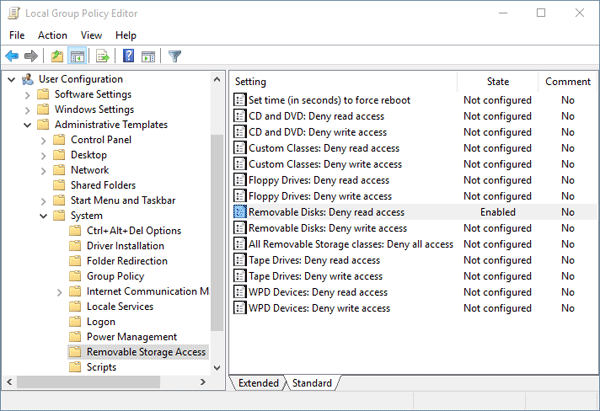Open the Action menu
600x411 pixels.
(x=52, y=35)
